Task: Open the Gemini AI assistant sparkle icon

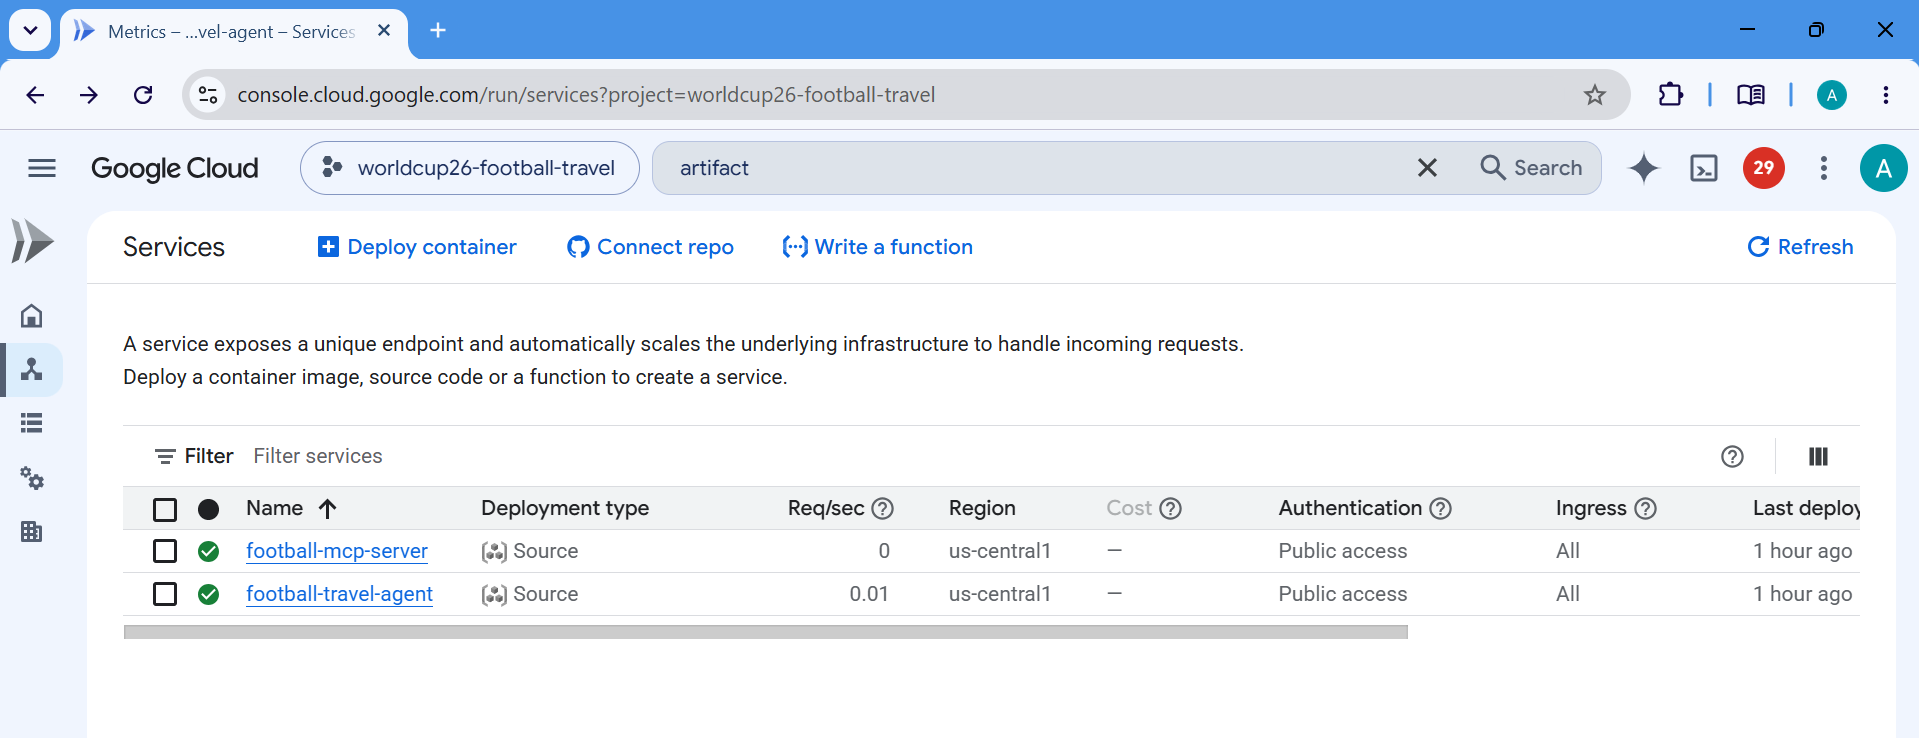Action: point(1643,168)
